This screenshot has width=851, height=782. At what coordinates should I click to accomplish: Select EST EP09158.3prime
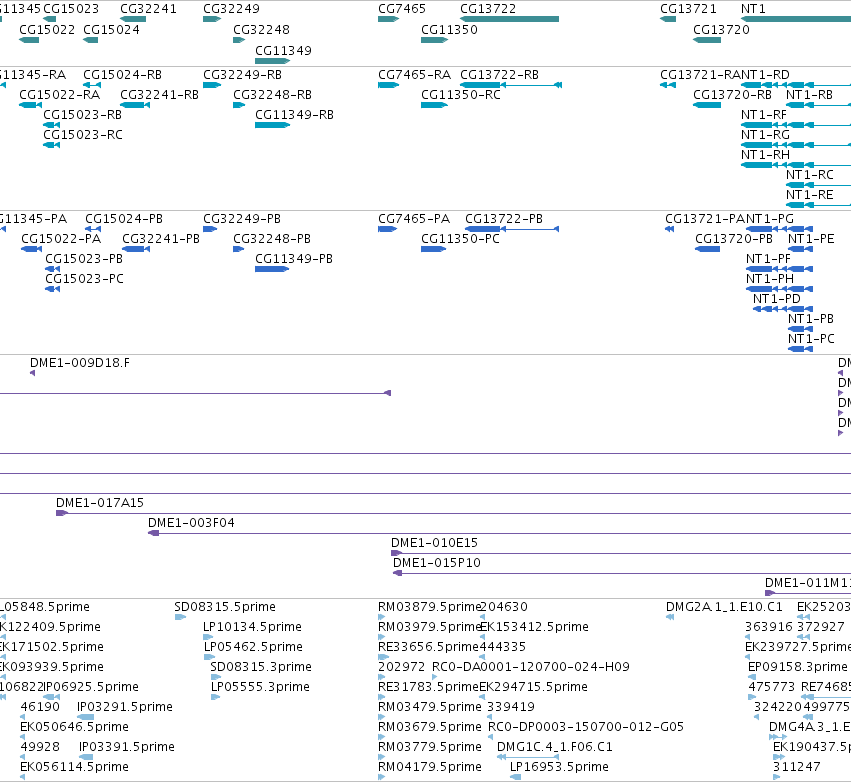[x=797, y=667]
